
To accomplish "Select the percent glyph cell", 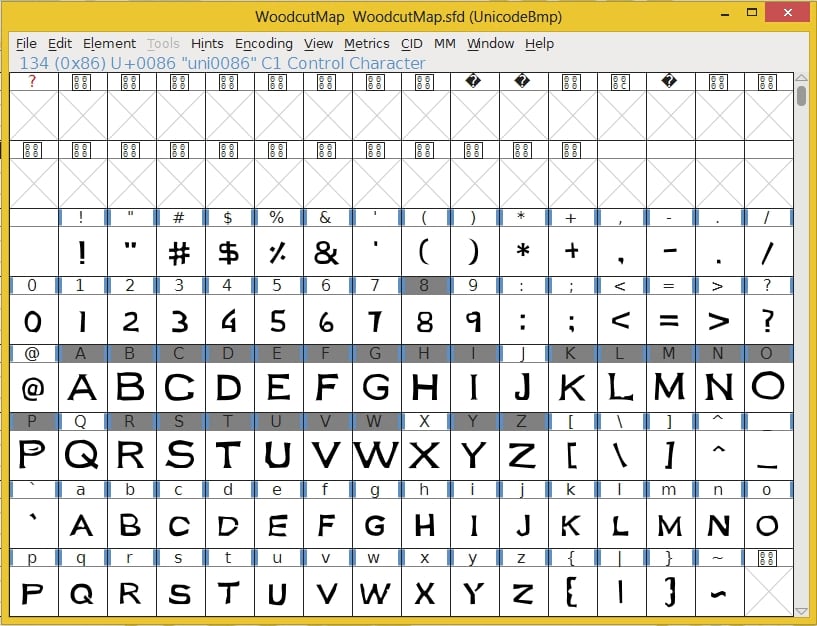I will click(x=279, y=251).
